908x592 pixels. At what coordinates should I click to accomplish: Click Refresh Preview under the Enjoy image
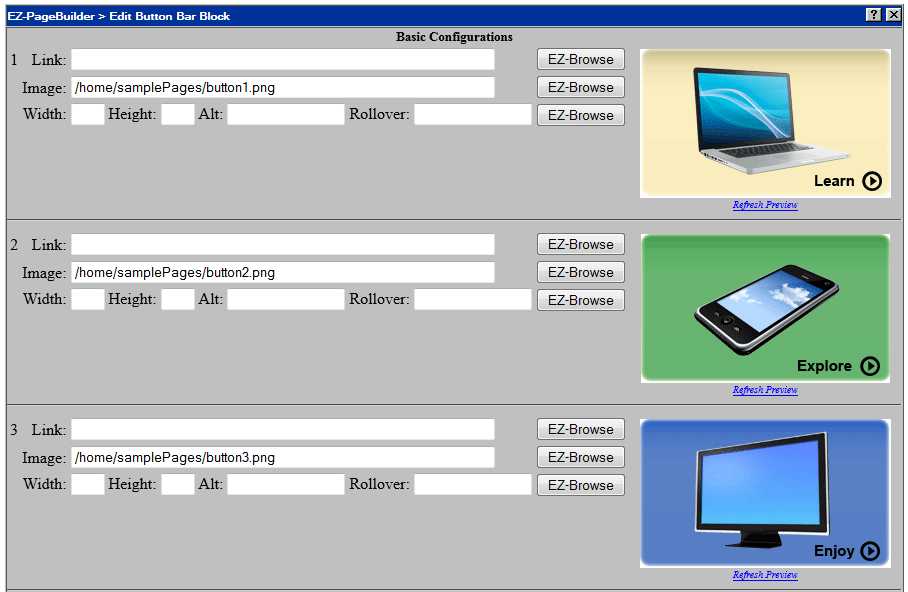(x=765, y=575)
